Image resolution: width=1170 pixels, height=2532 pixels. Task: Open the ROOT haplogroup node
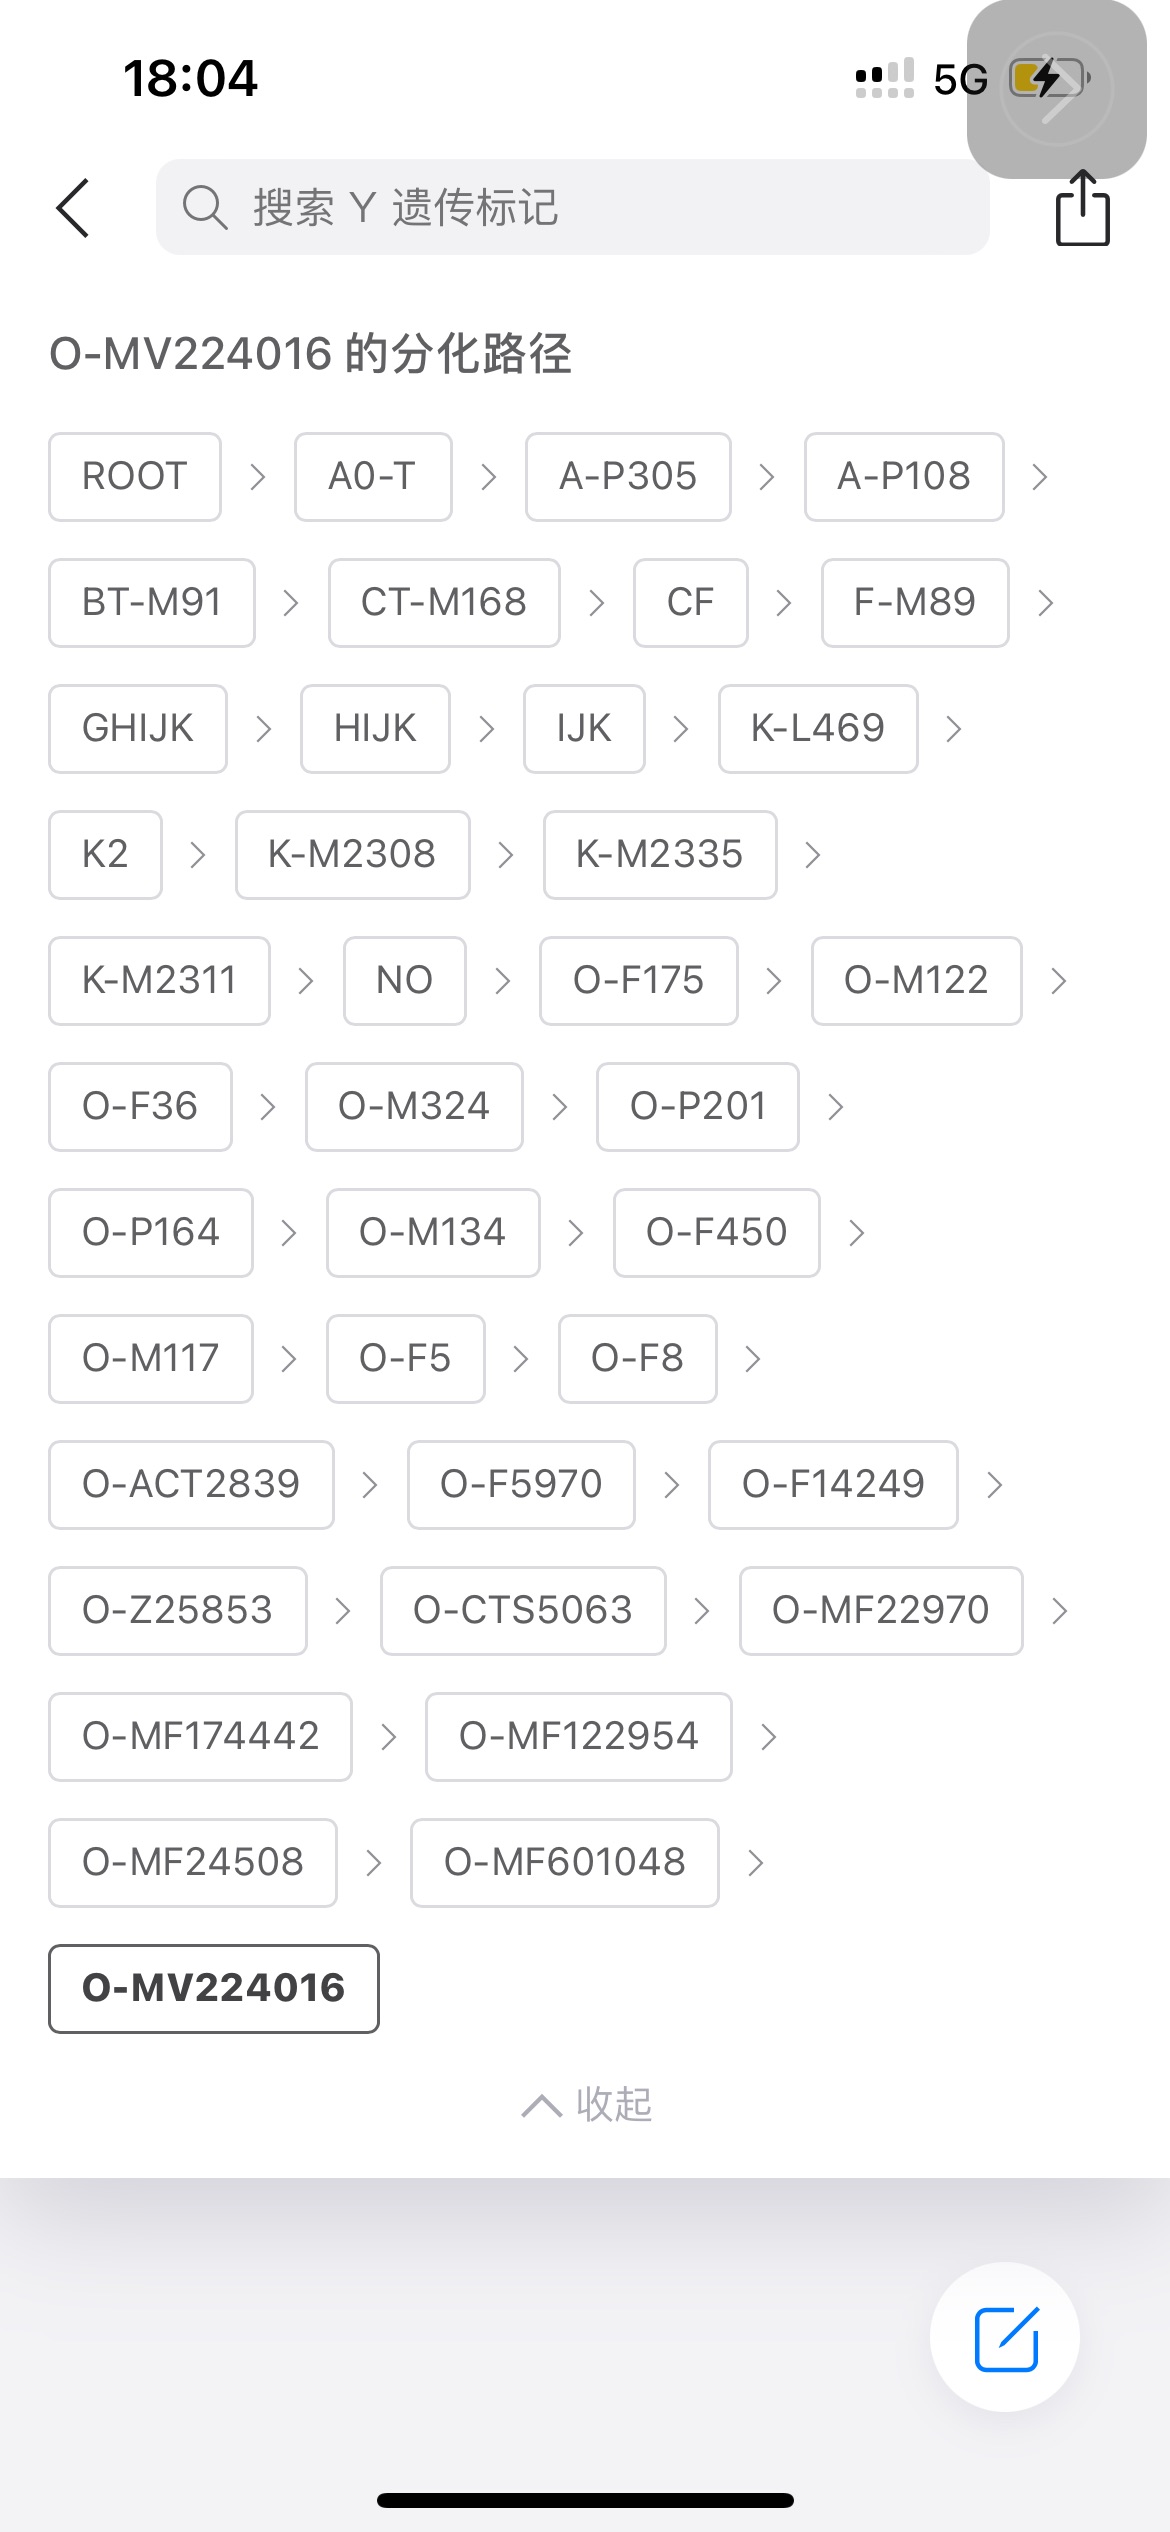point(135,477)
